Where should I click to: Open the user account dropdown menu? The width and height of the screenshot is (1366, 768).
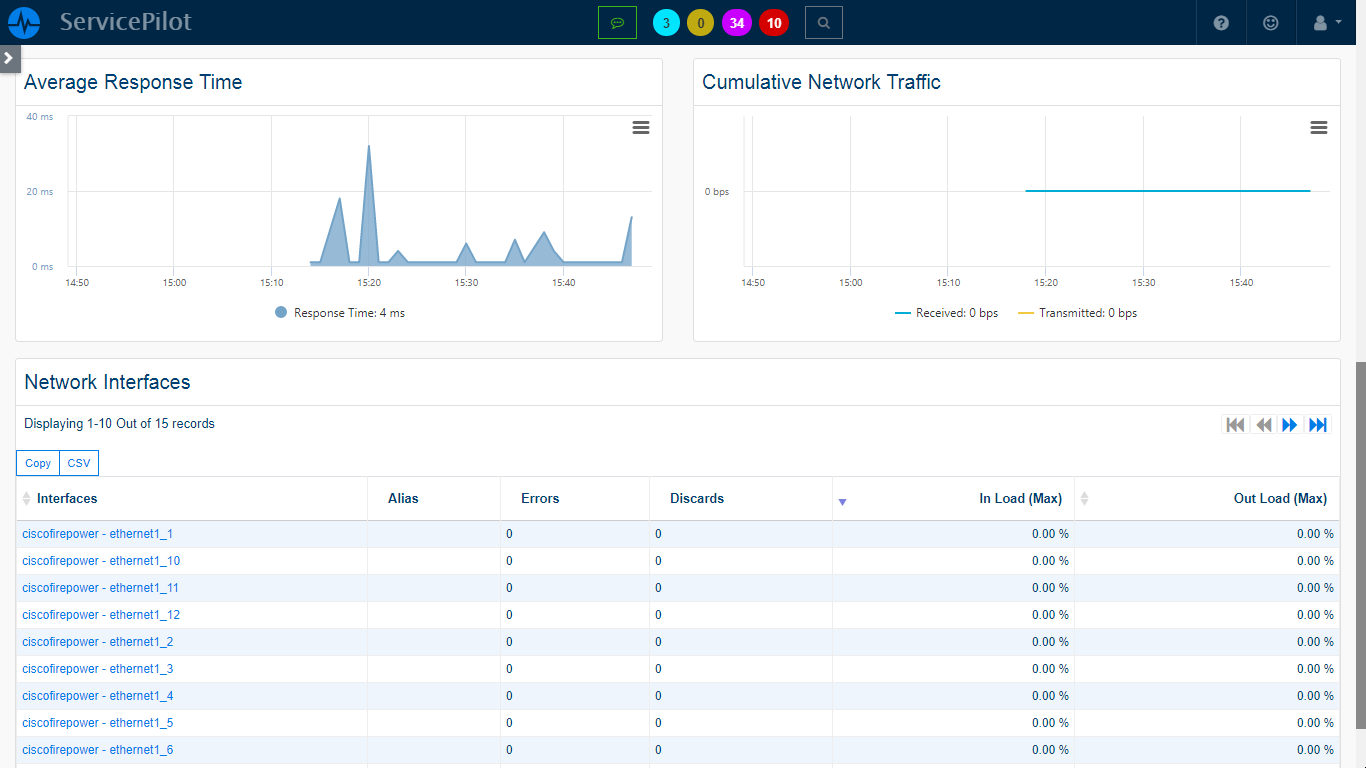1326,22
